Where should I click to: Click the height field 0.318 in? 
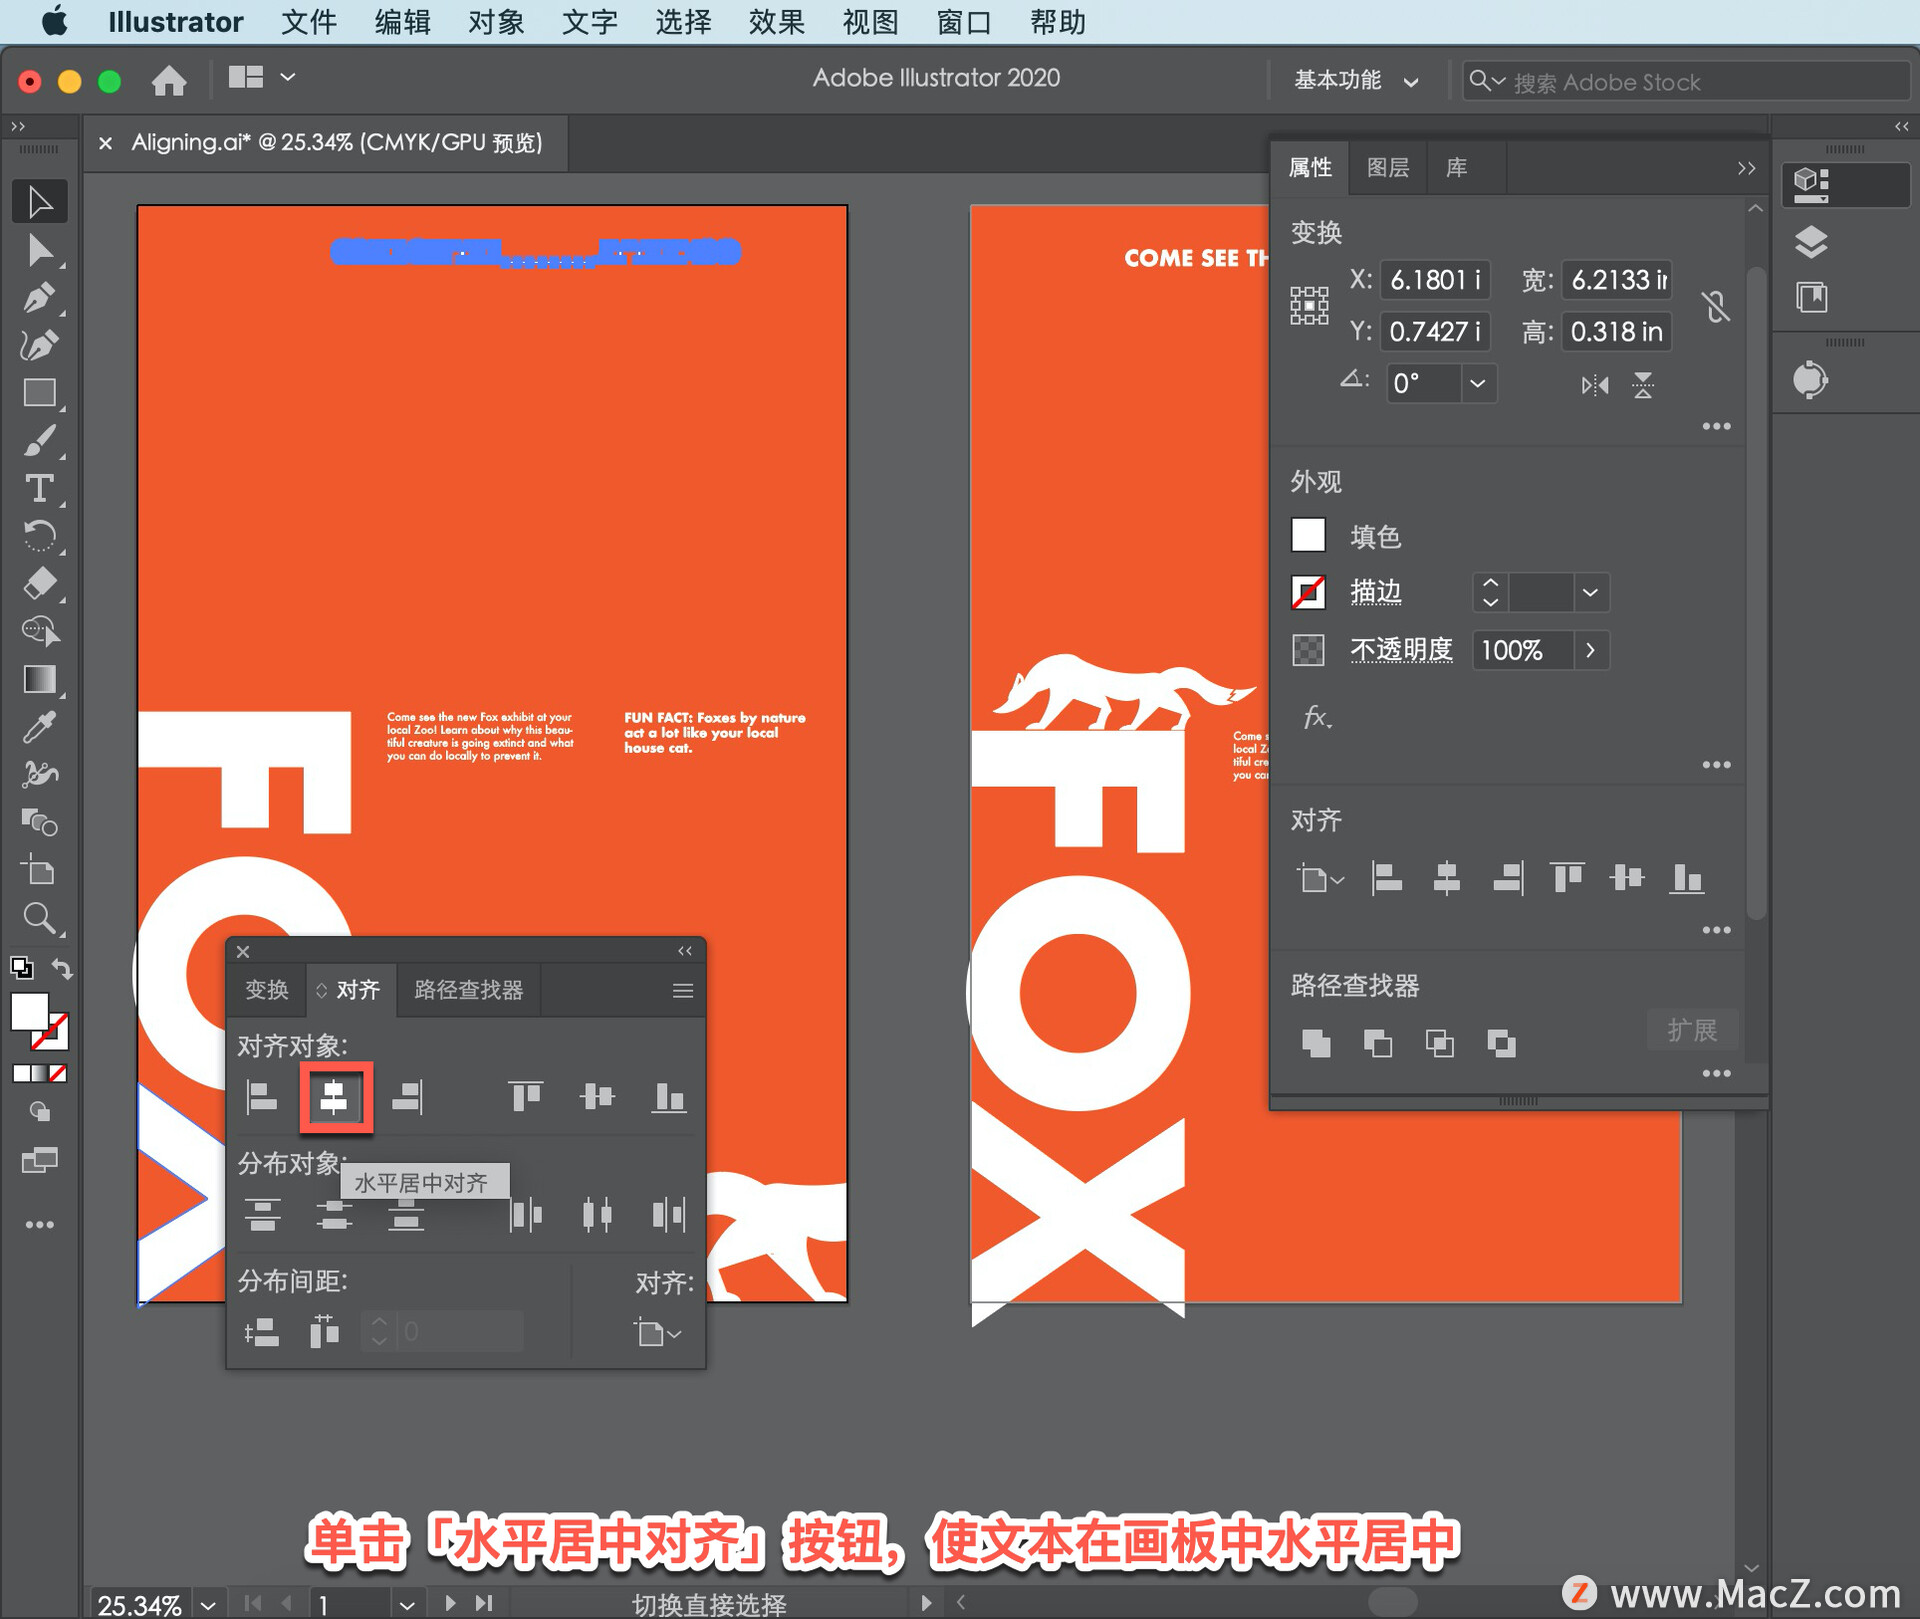[1616, 331]
